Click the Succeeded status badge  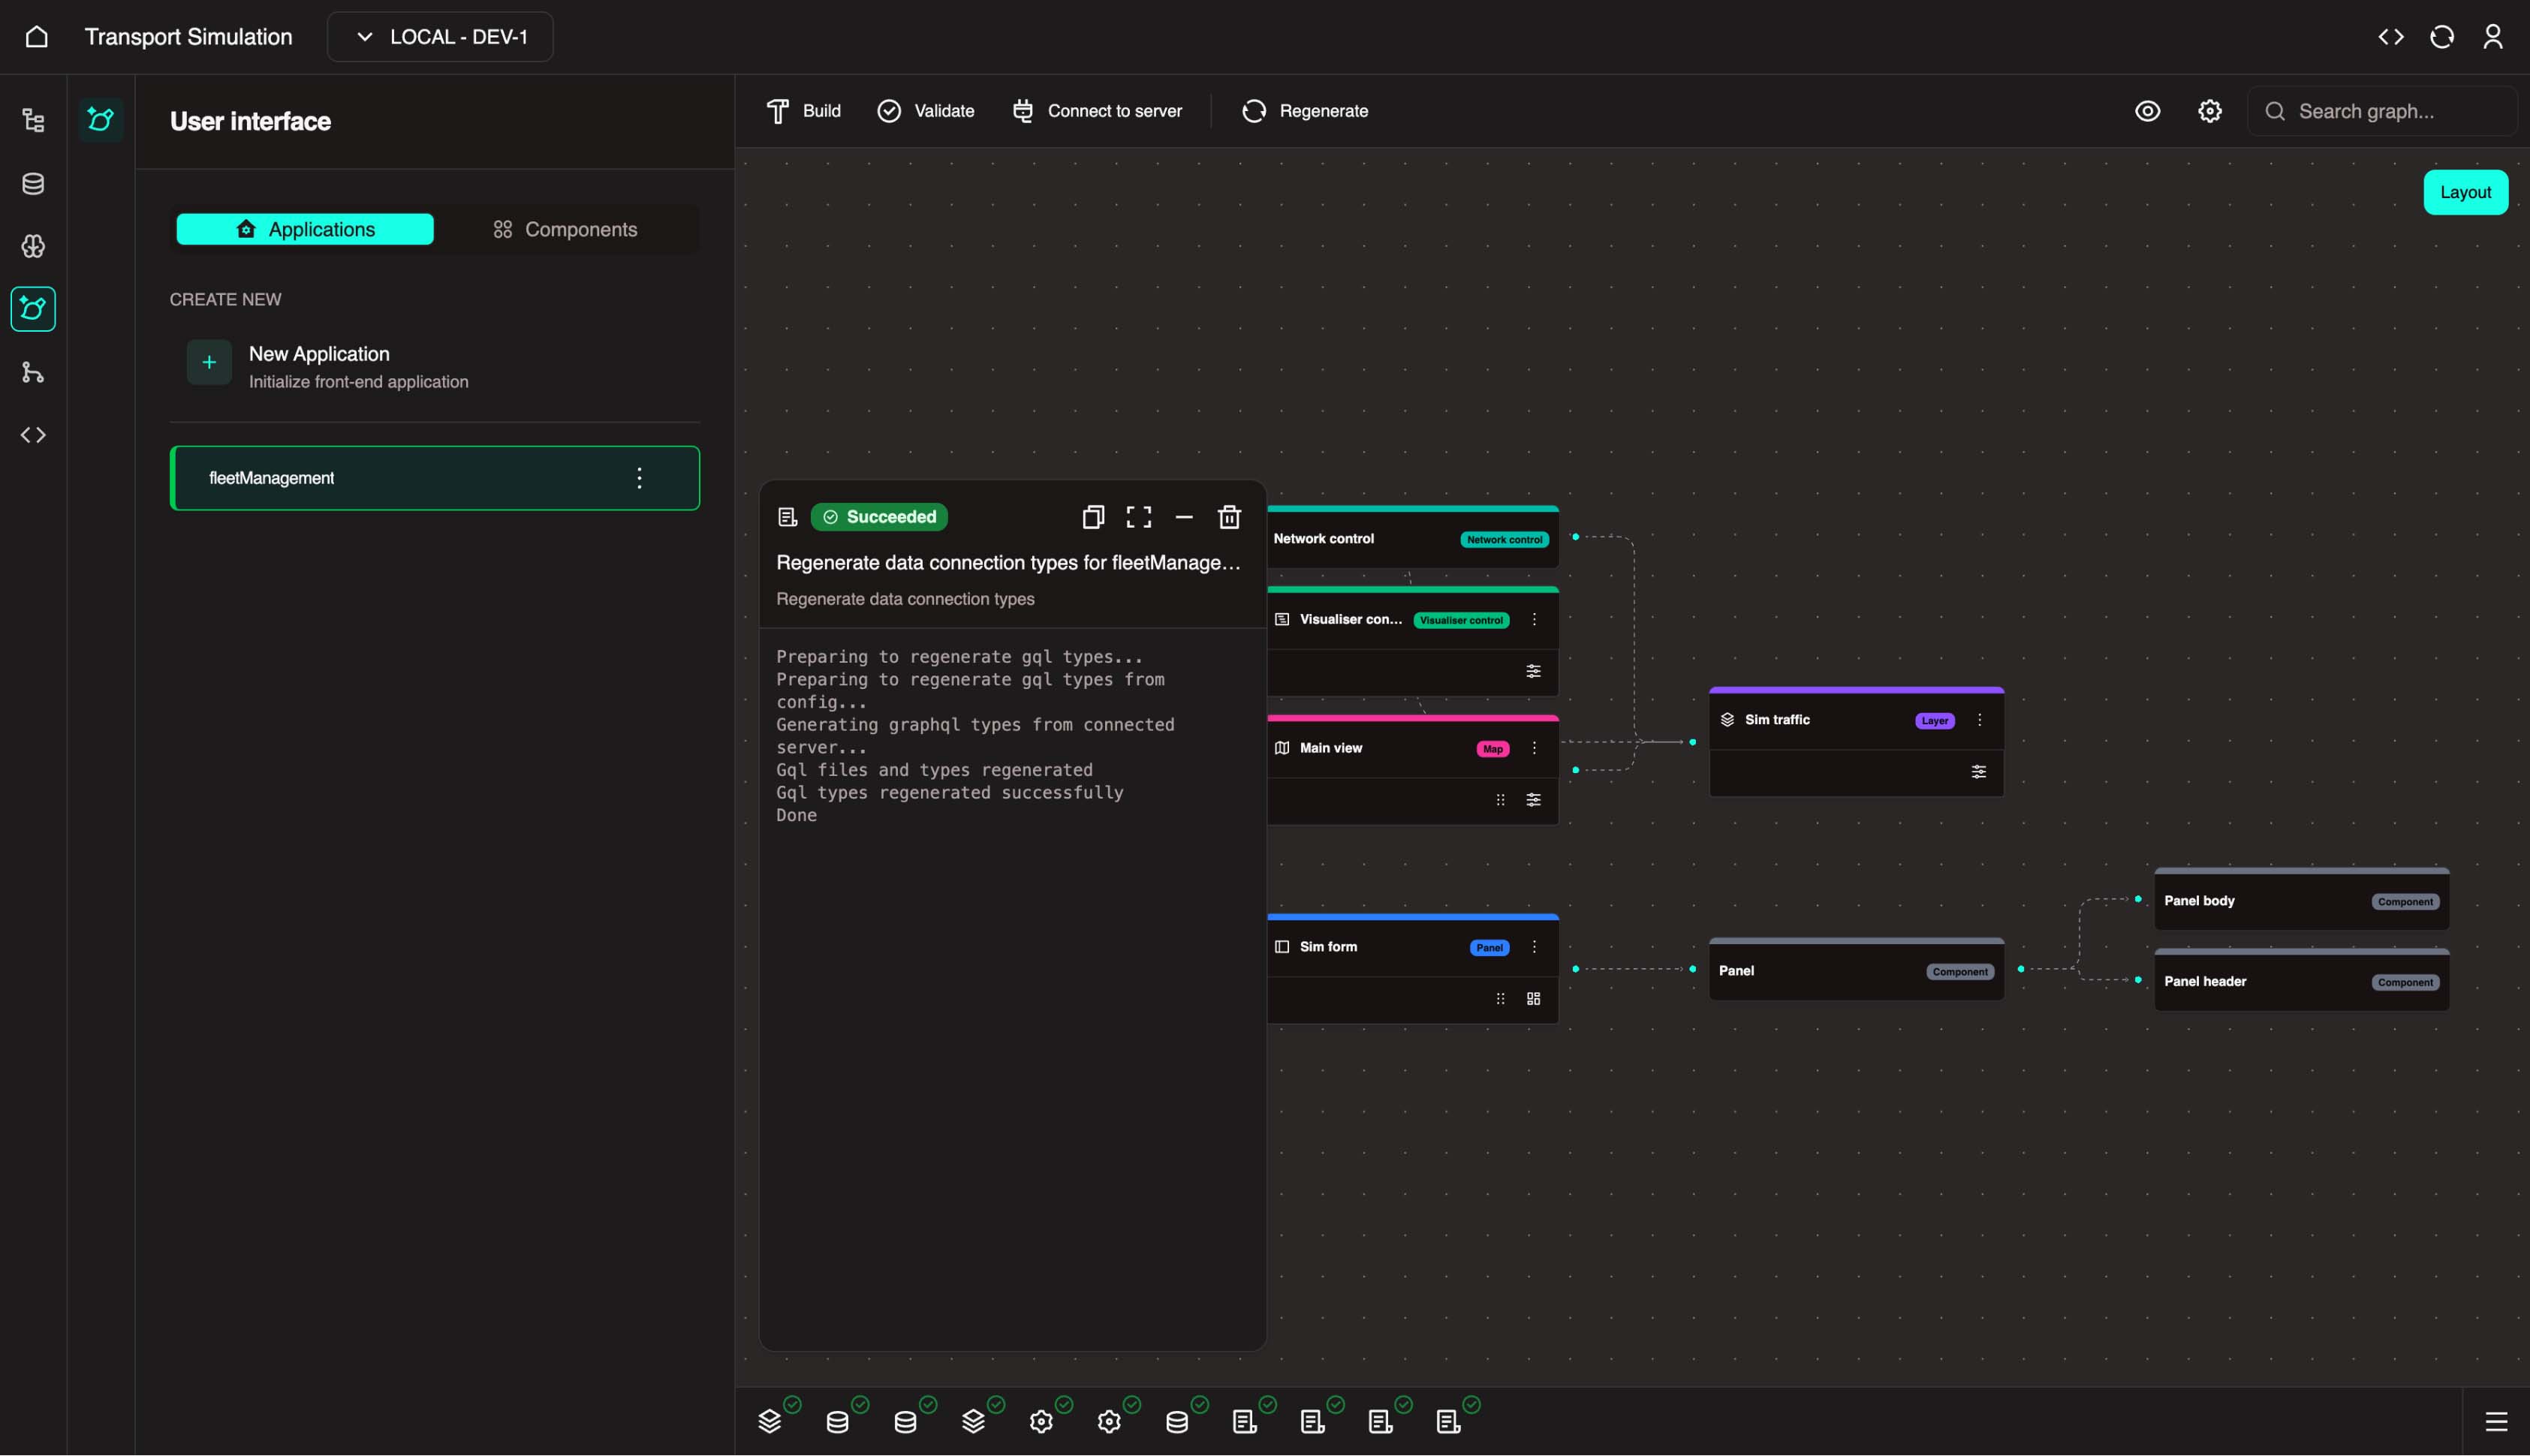(x=879, y=517)
